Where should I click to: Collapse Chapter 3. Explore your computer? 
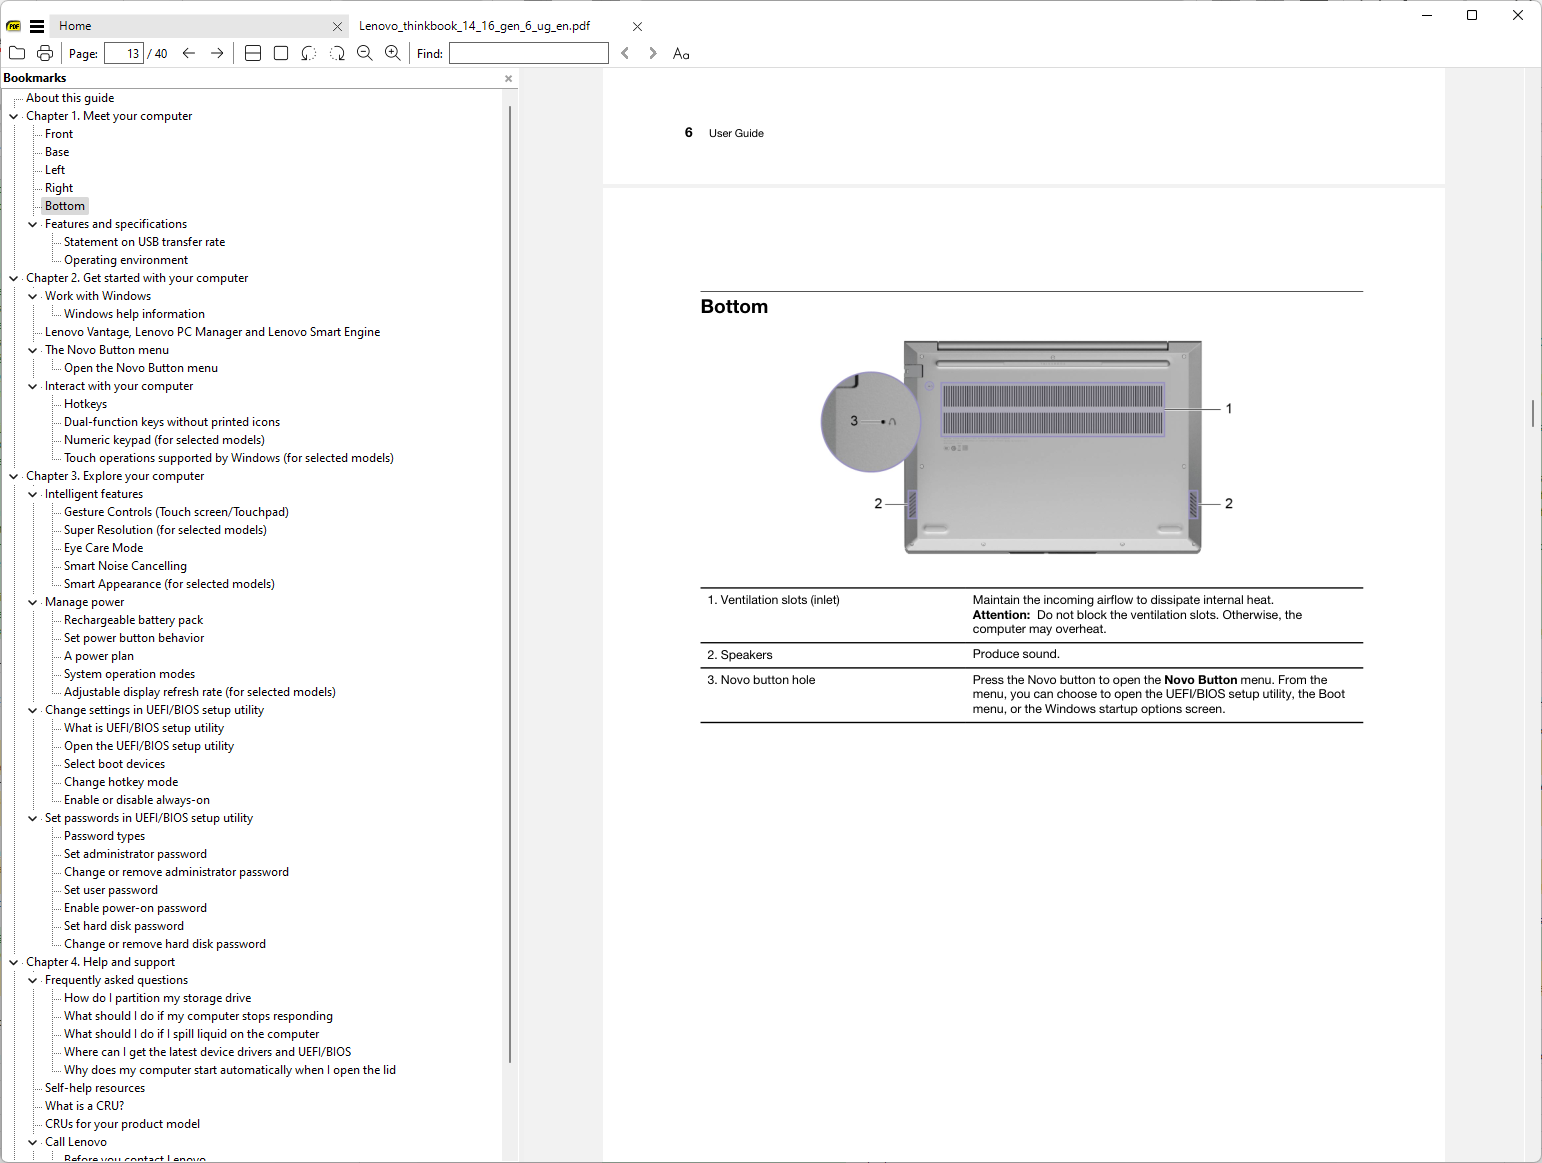pos(14,476)
